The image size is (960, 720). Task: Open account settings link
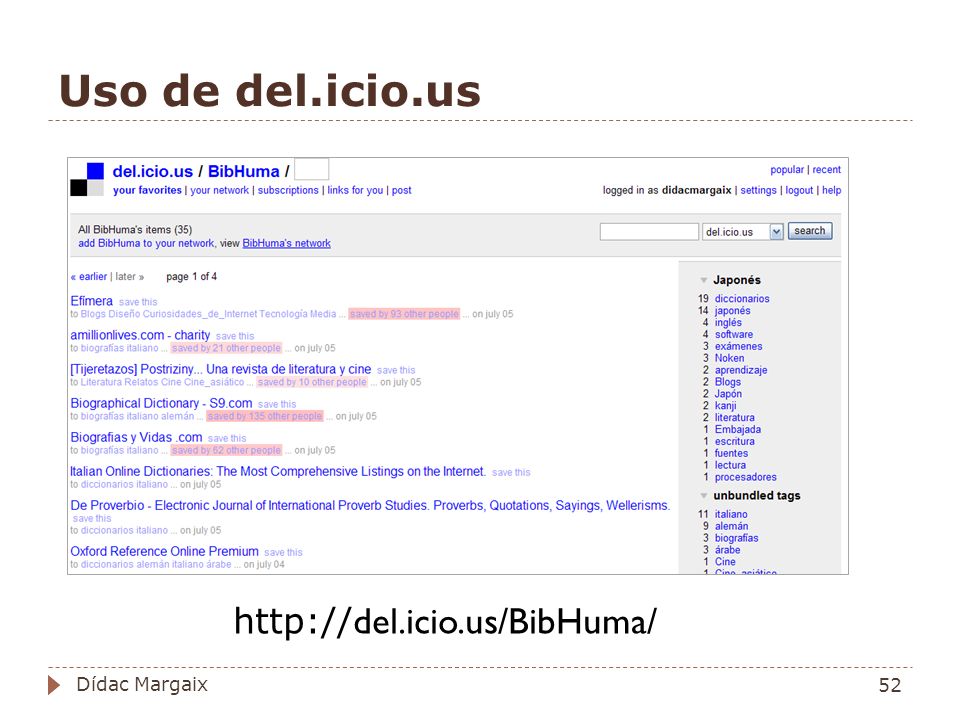coord(758,190)
